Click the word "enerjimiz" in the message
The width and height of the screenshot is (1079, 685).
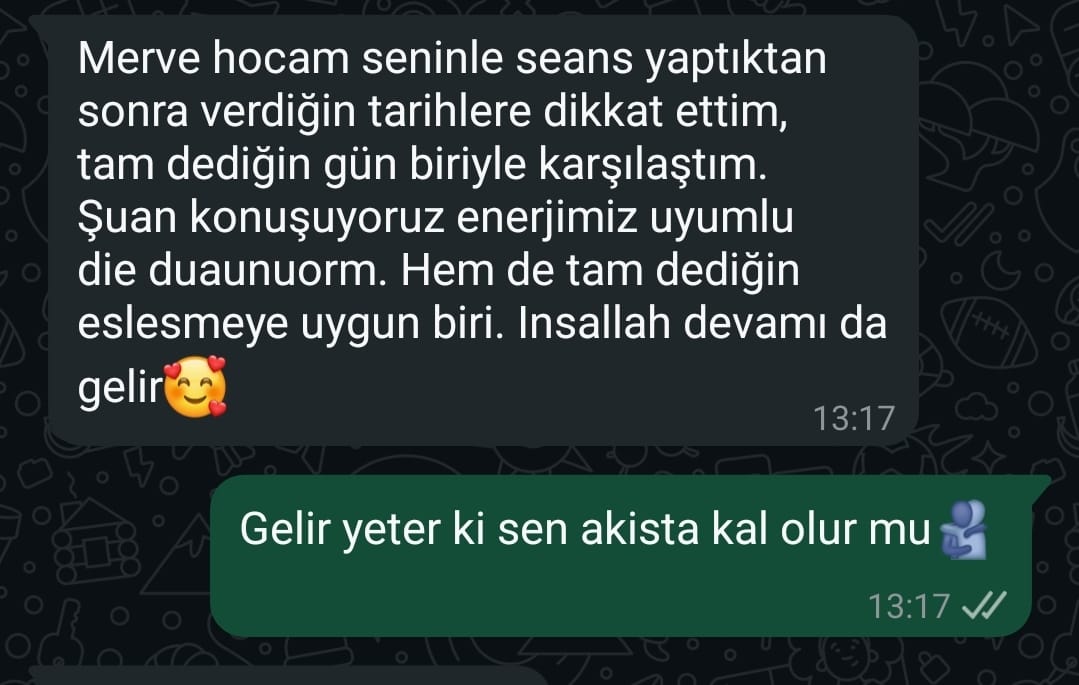tap(547, 218)
